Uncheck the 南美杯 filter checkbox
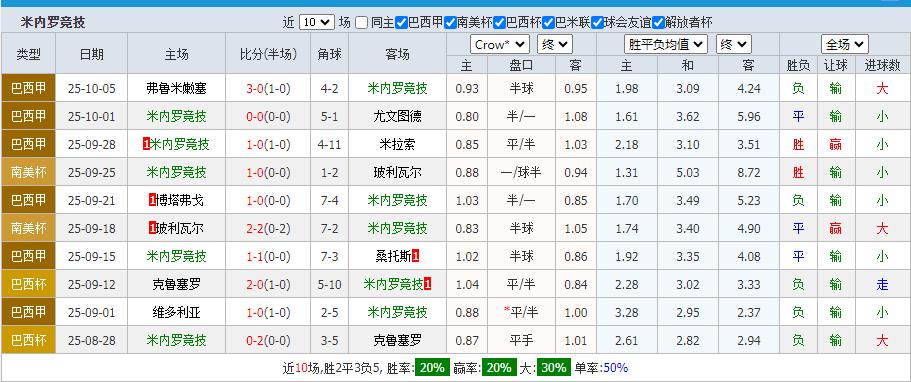This screenshot has width=911, height=382. (450, 23)
